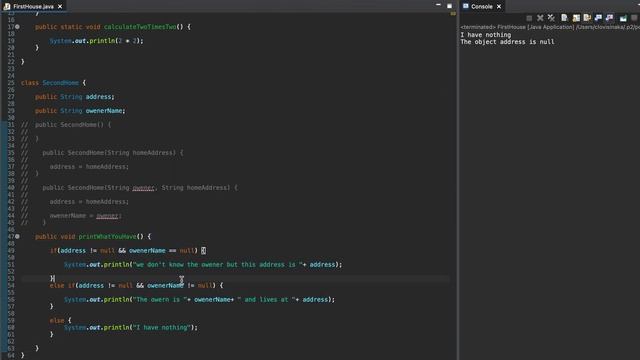Click "printWhatYouHave" method name
640x360 pixels.
coord(107,237)
